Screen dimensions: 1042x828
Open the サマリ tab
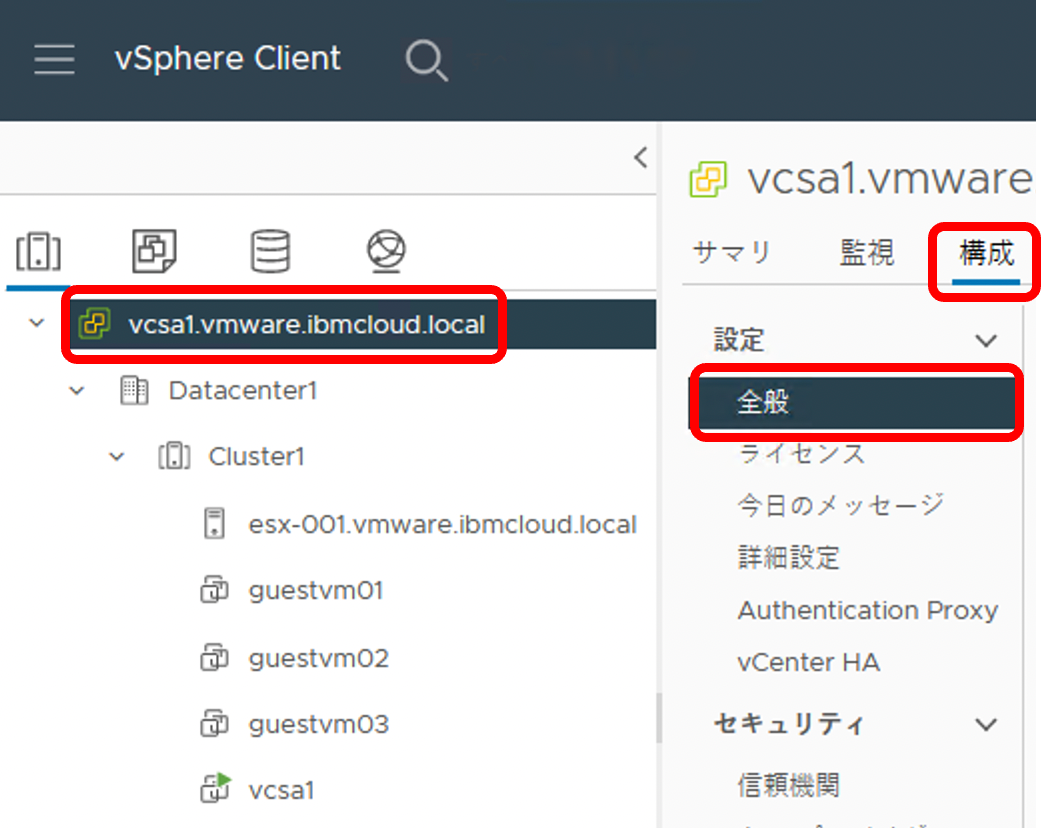pyautogui.click(x=732, y=253)
